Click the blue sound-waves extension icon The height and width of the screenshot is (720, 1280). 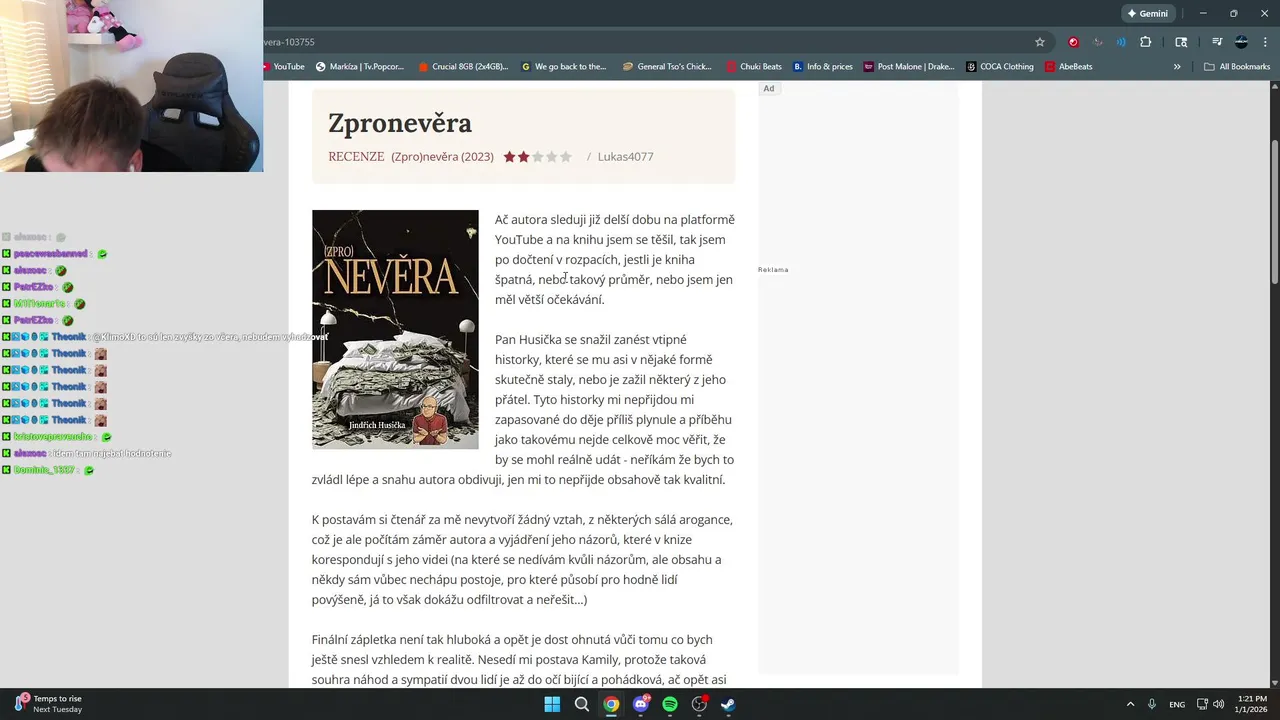tap(1121, 42)
